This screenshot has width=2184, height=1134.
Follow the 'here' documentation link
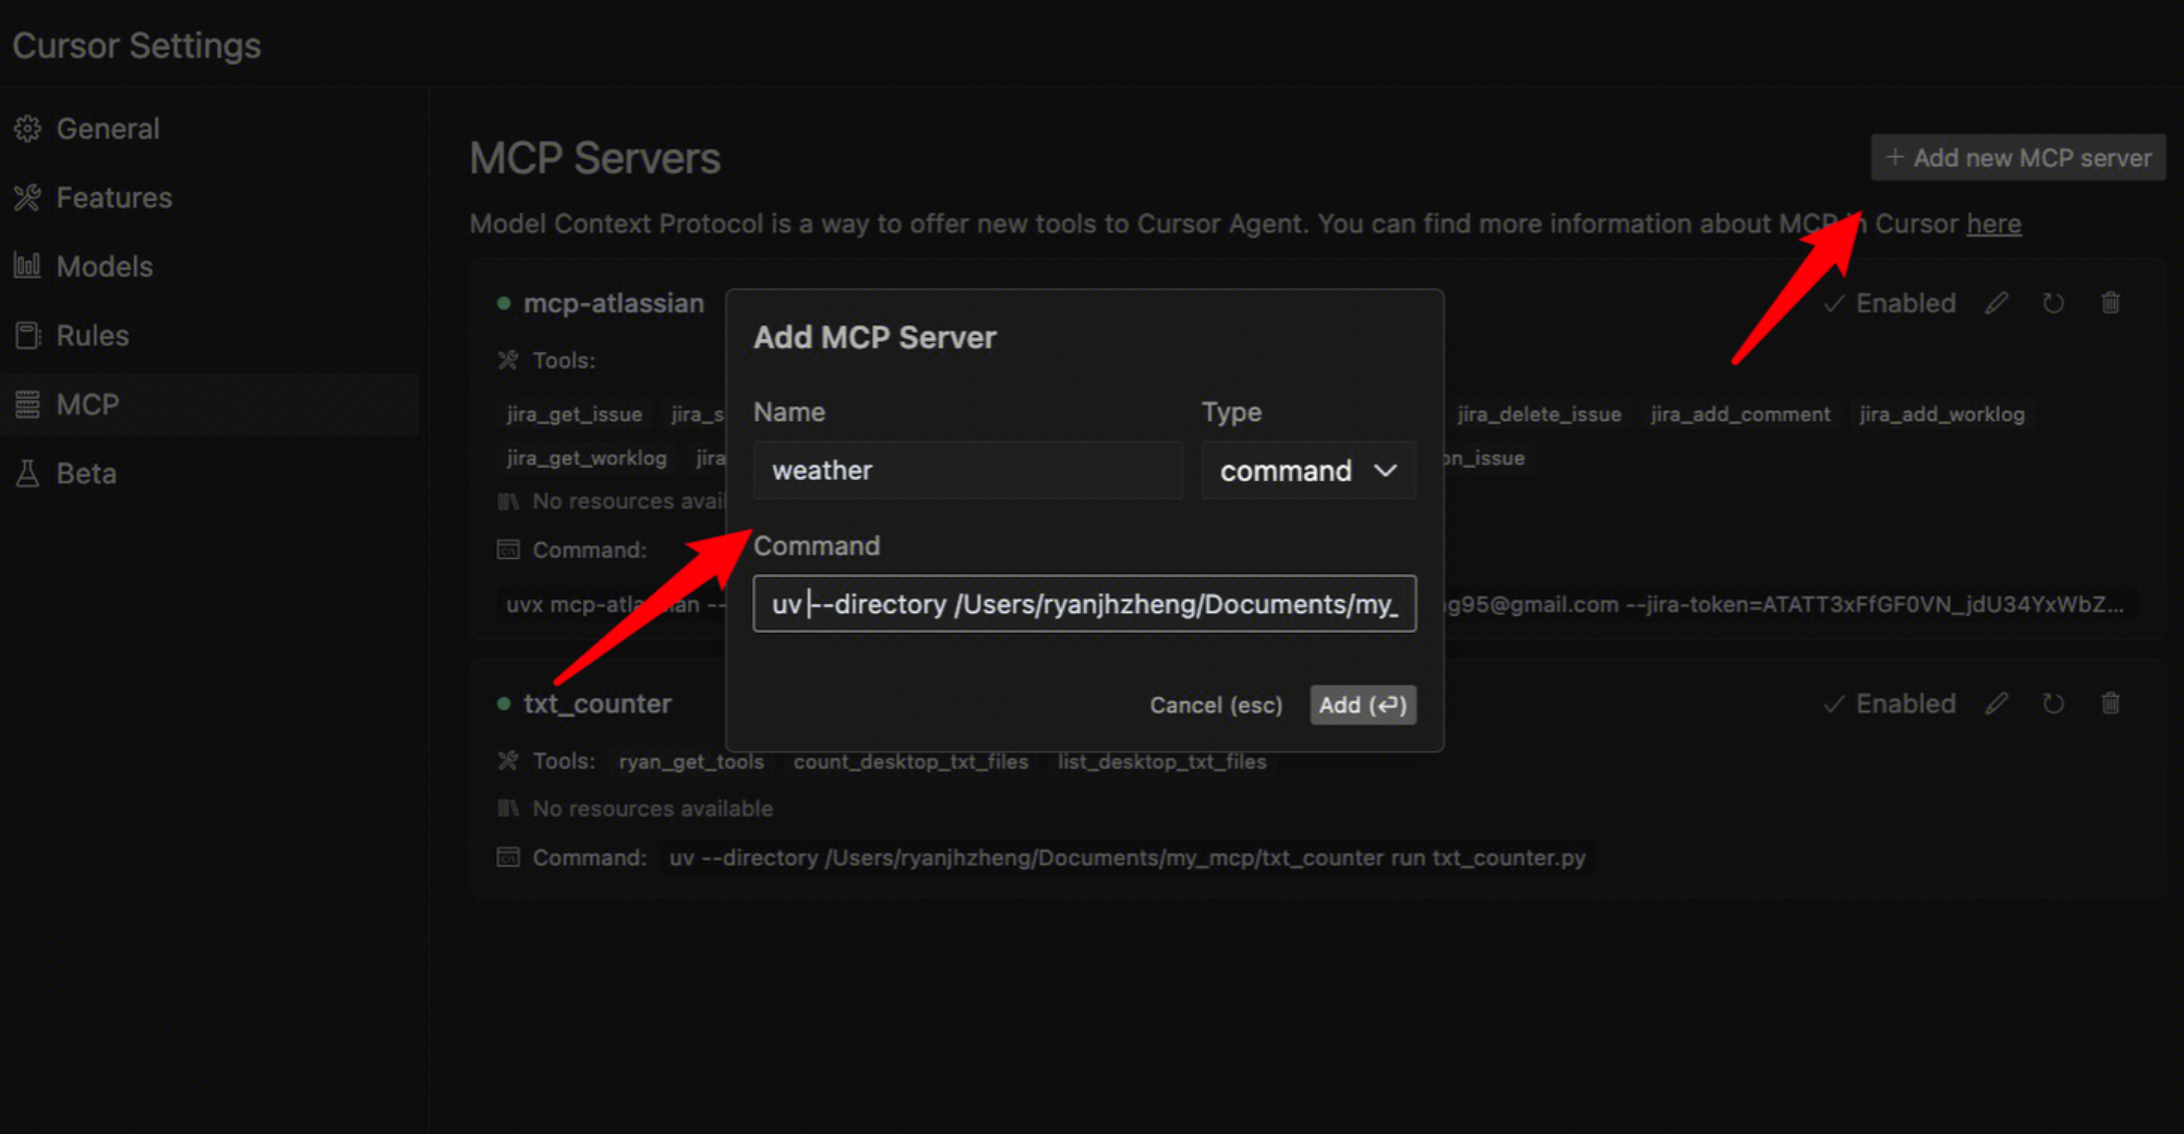pyautogui.click(x=1993, y=224)
